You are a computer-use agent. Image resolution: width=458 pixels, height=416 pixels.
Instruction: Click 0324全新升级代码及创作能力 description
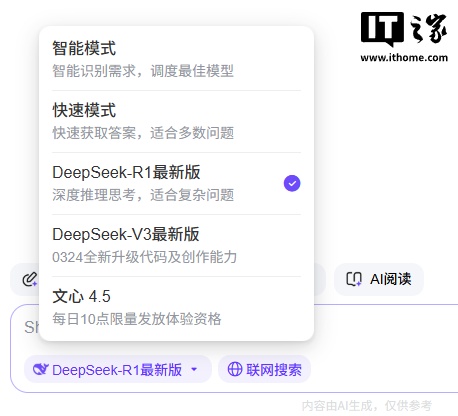145,257
